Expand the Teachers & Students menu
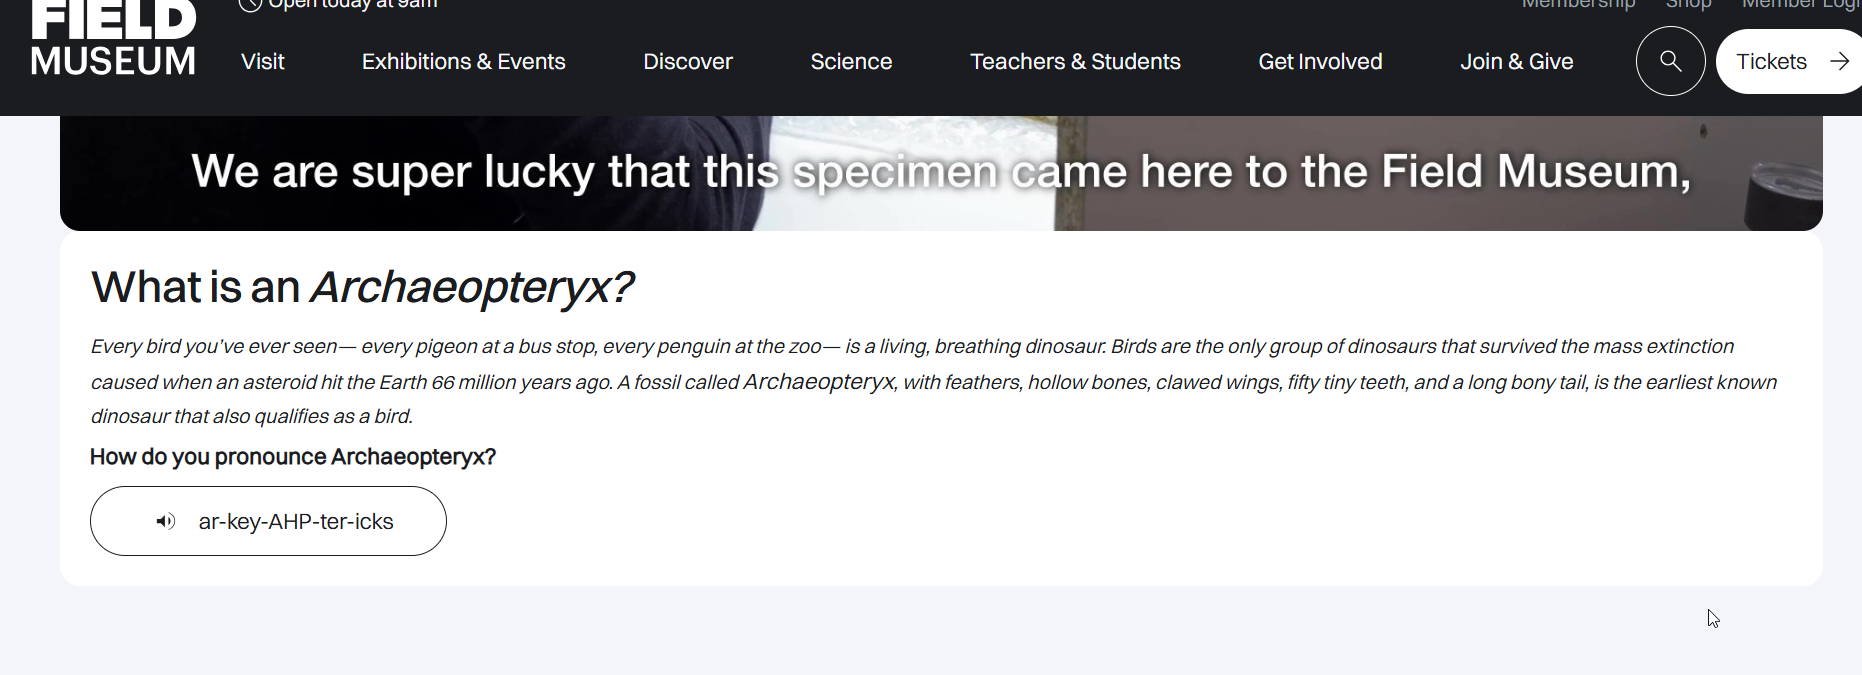The width and height of the screenshot is (1862, 675). [1075, 62]
